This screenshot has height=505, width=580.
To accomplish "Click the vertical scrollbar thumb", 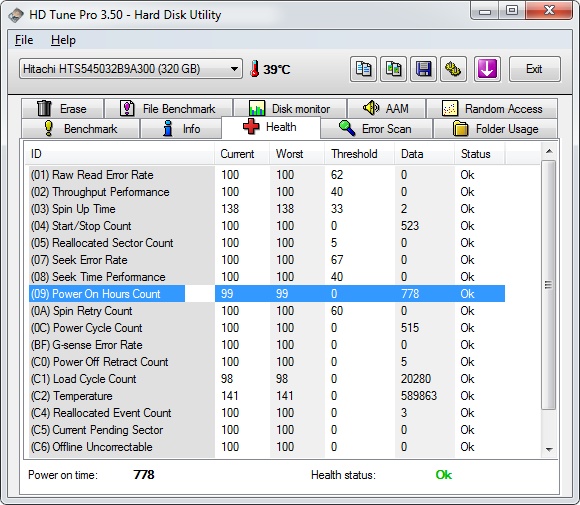I will pyautogui.click(x=549, y=285).
